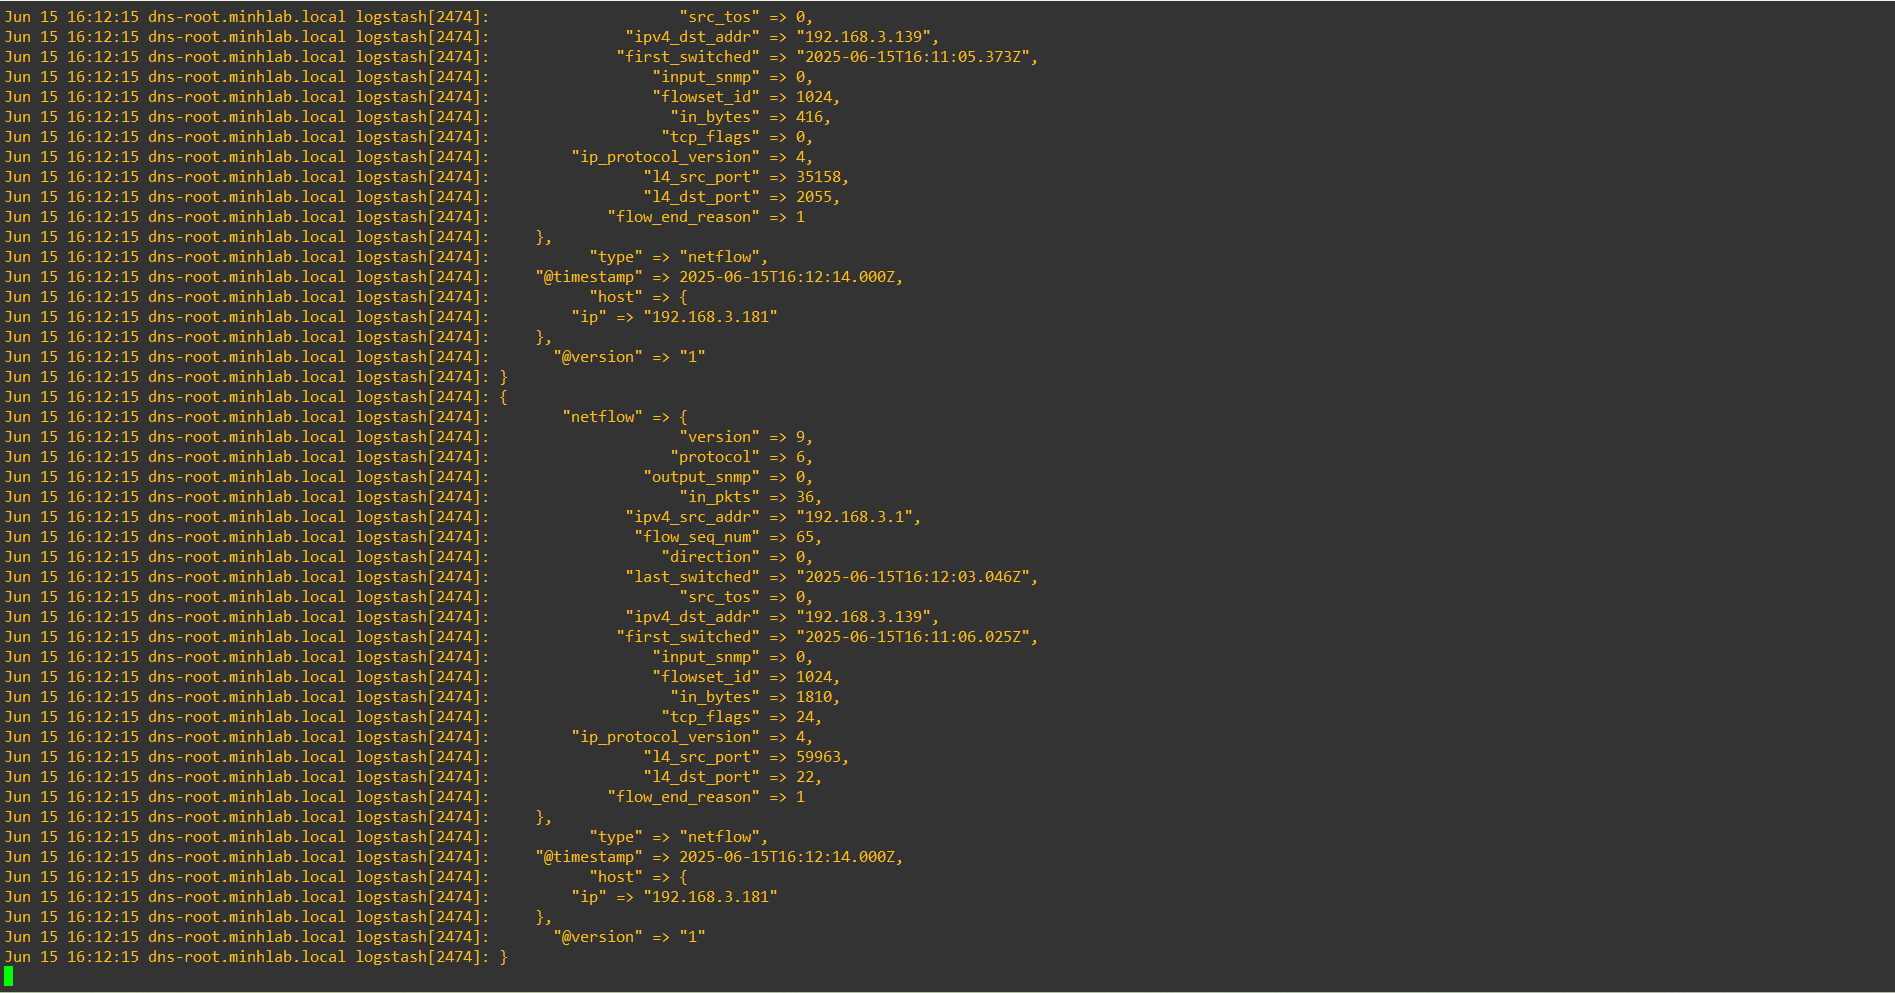Click the "protocol" => 6 value

pyautogui.click(x=800, y=457)
